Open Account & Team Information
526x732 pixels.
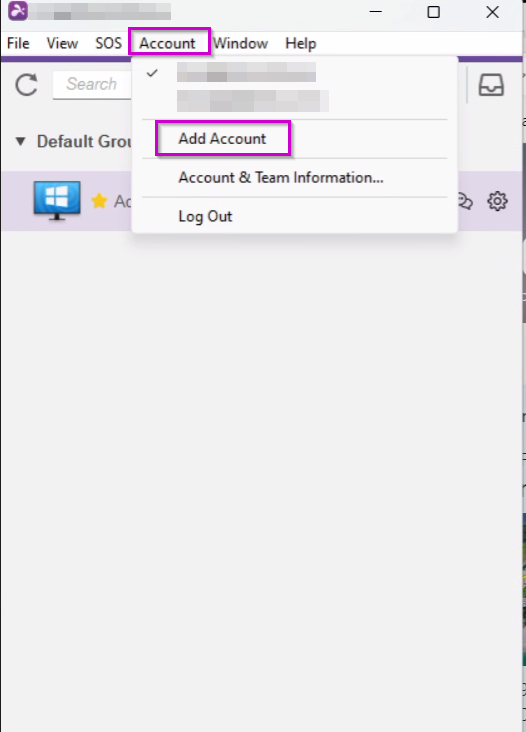coord(281,177)
